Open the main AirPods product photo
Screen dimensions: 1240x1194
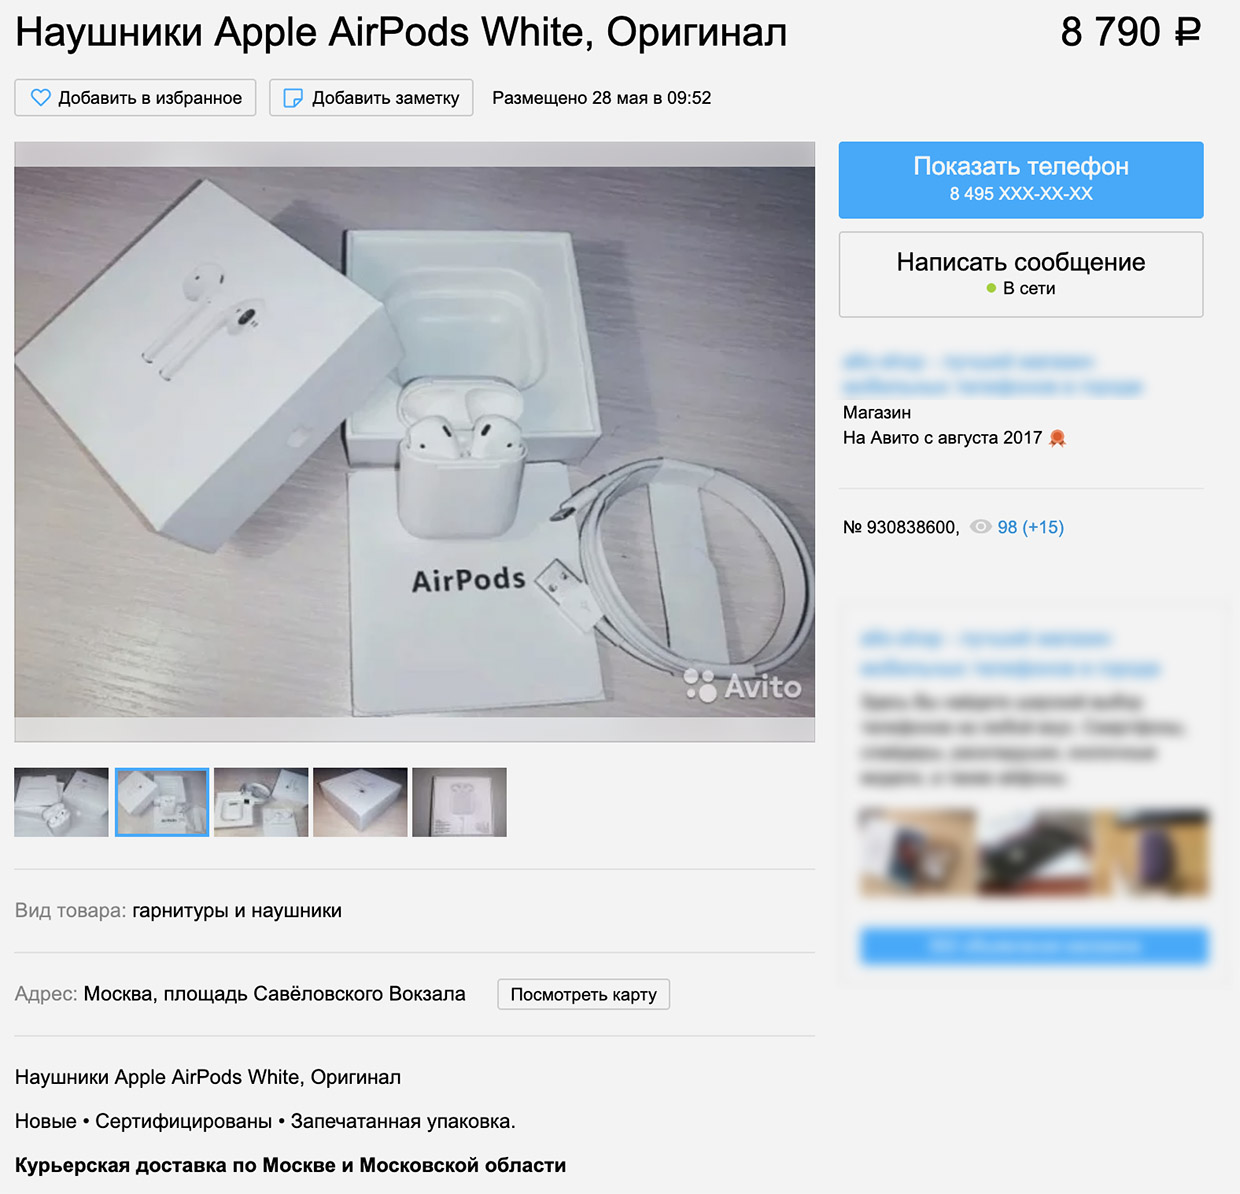click(x=415, y=442)
